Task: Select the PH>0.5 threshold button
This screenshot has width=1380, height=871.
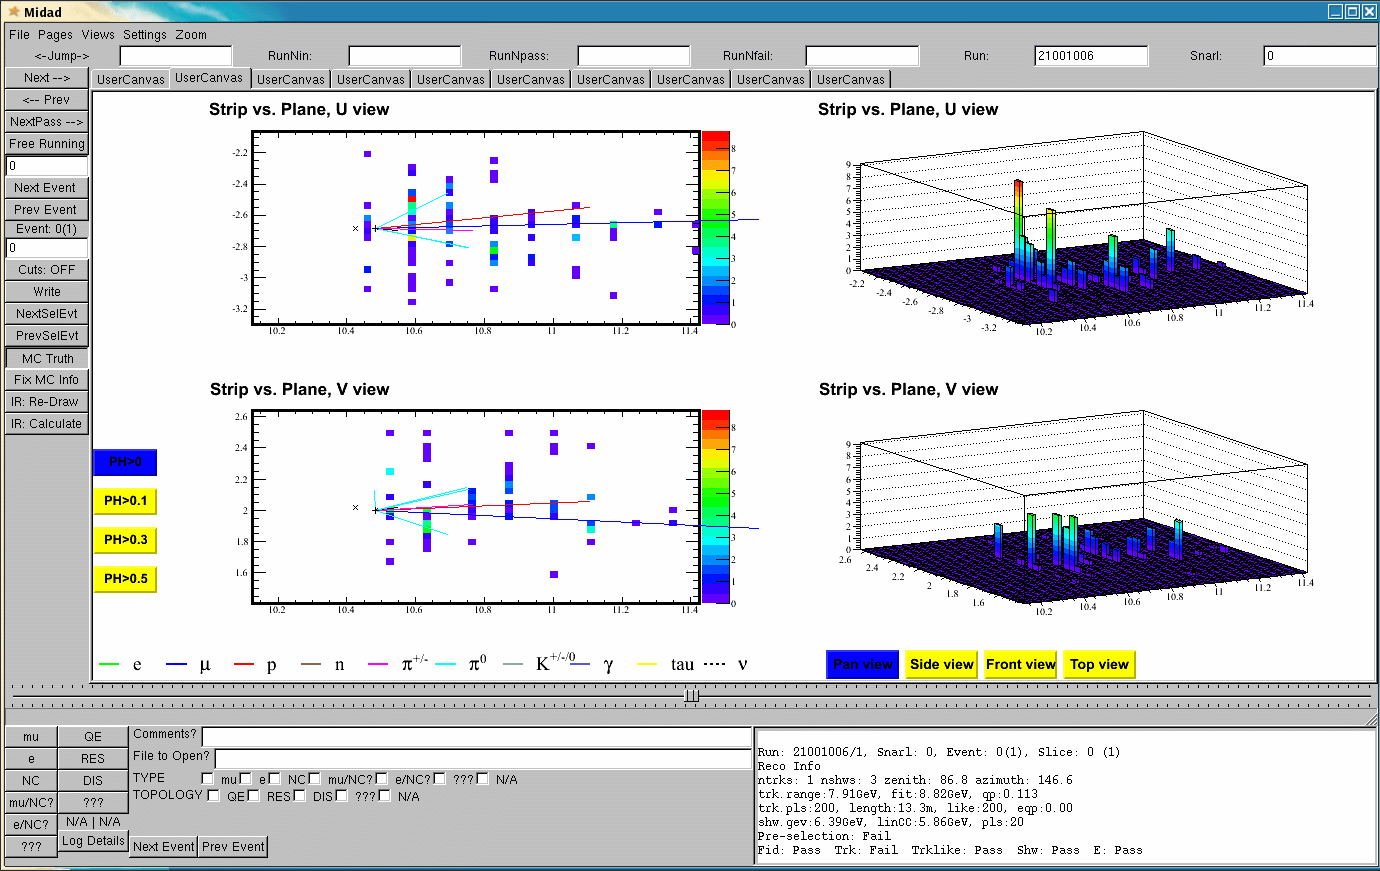Action: point(125,579)
